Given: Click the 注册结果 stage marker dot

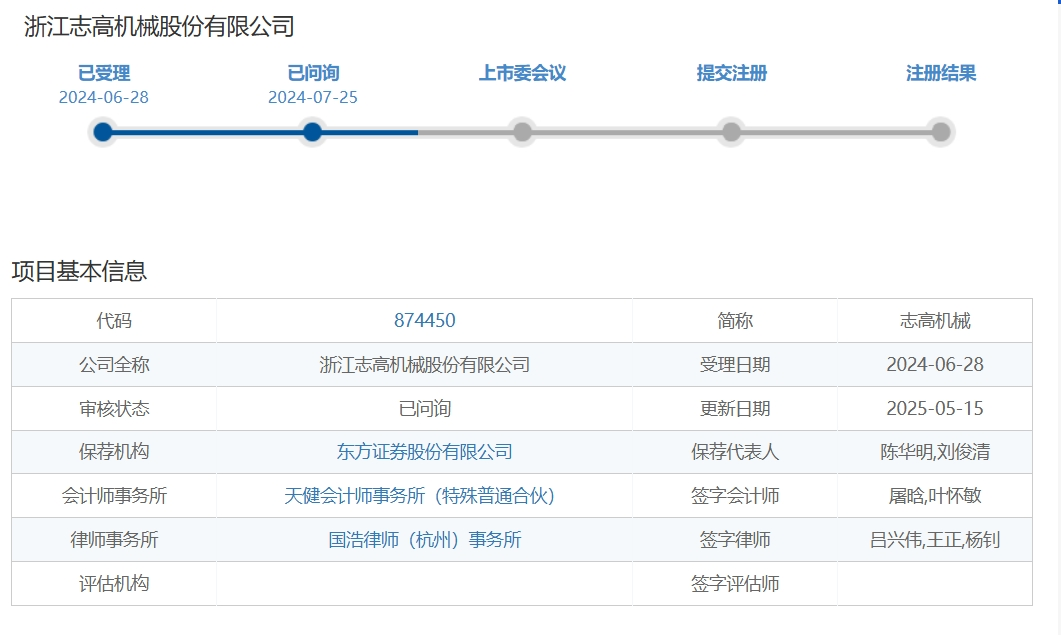Looking at the screenshot, I should (941, 132).
